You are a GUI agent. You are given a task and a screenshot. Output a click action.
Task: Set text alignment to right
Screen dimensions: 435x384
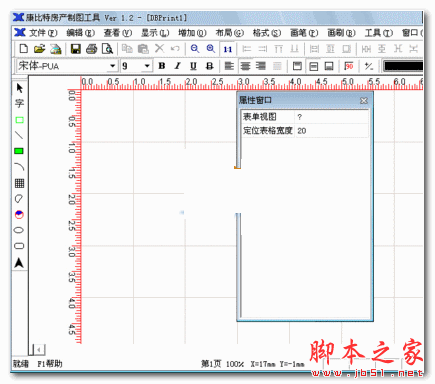point(261,66)
